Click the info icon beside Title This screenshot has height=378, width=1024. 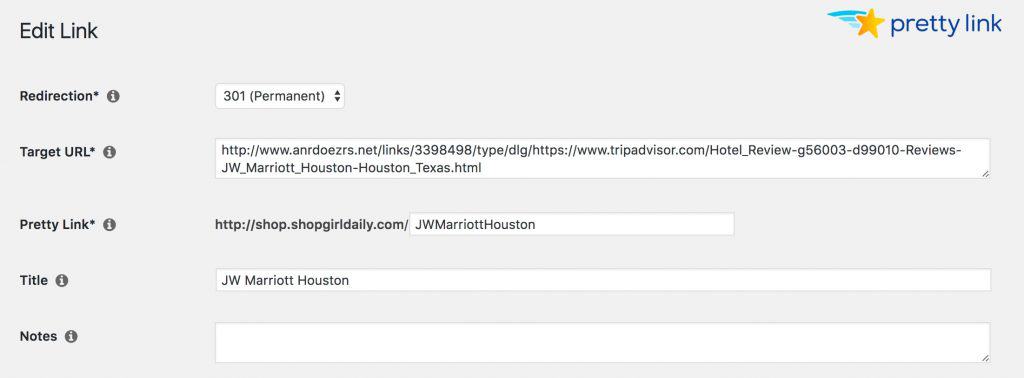[62, 281]
